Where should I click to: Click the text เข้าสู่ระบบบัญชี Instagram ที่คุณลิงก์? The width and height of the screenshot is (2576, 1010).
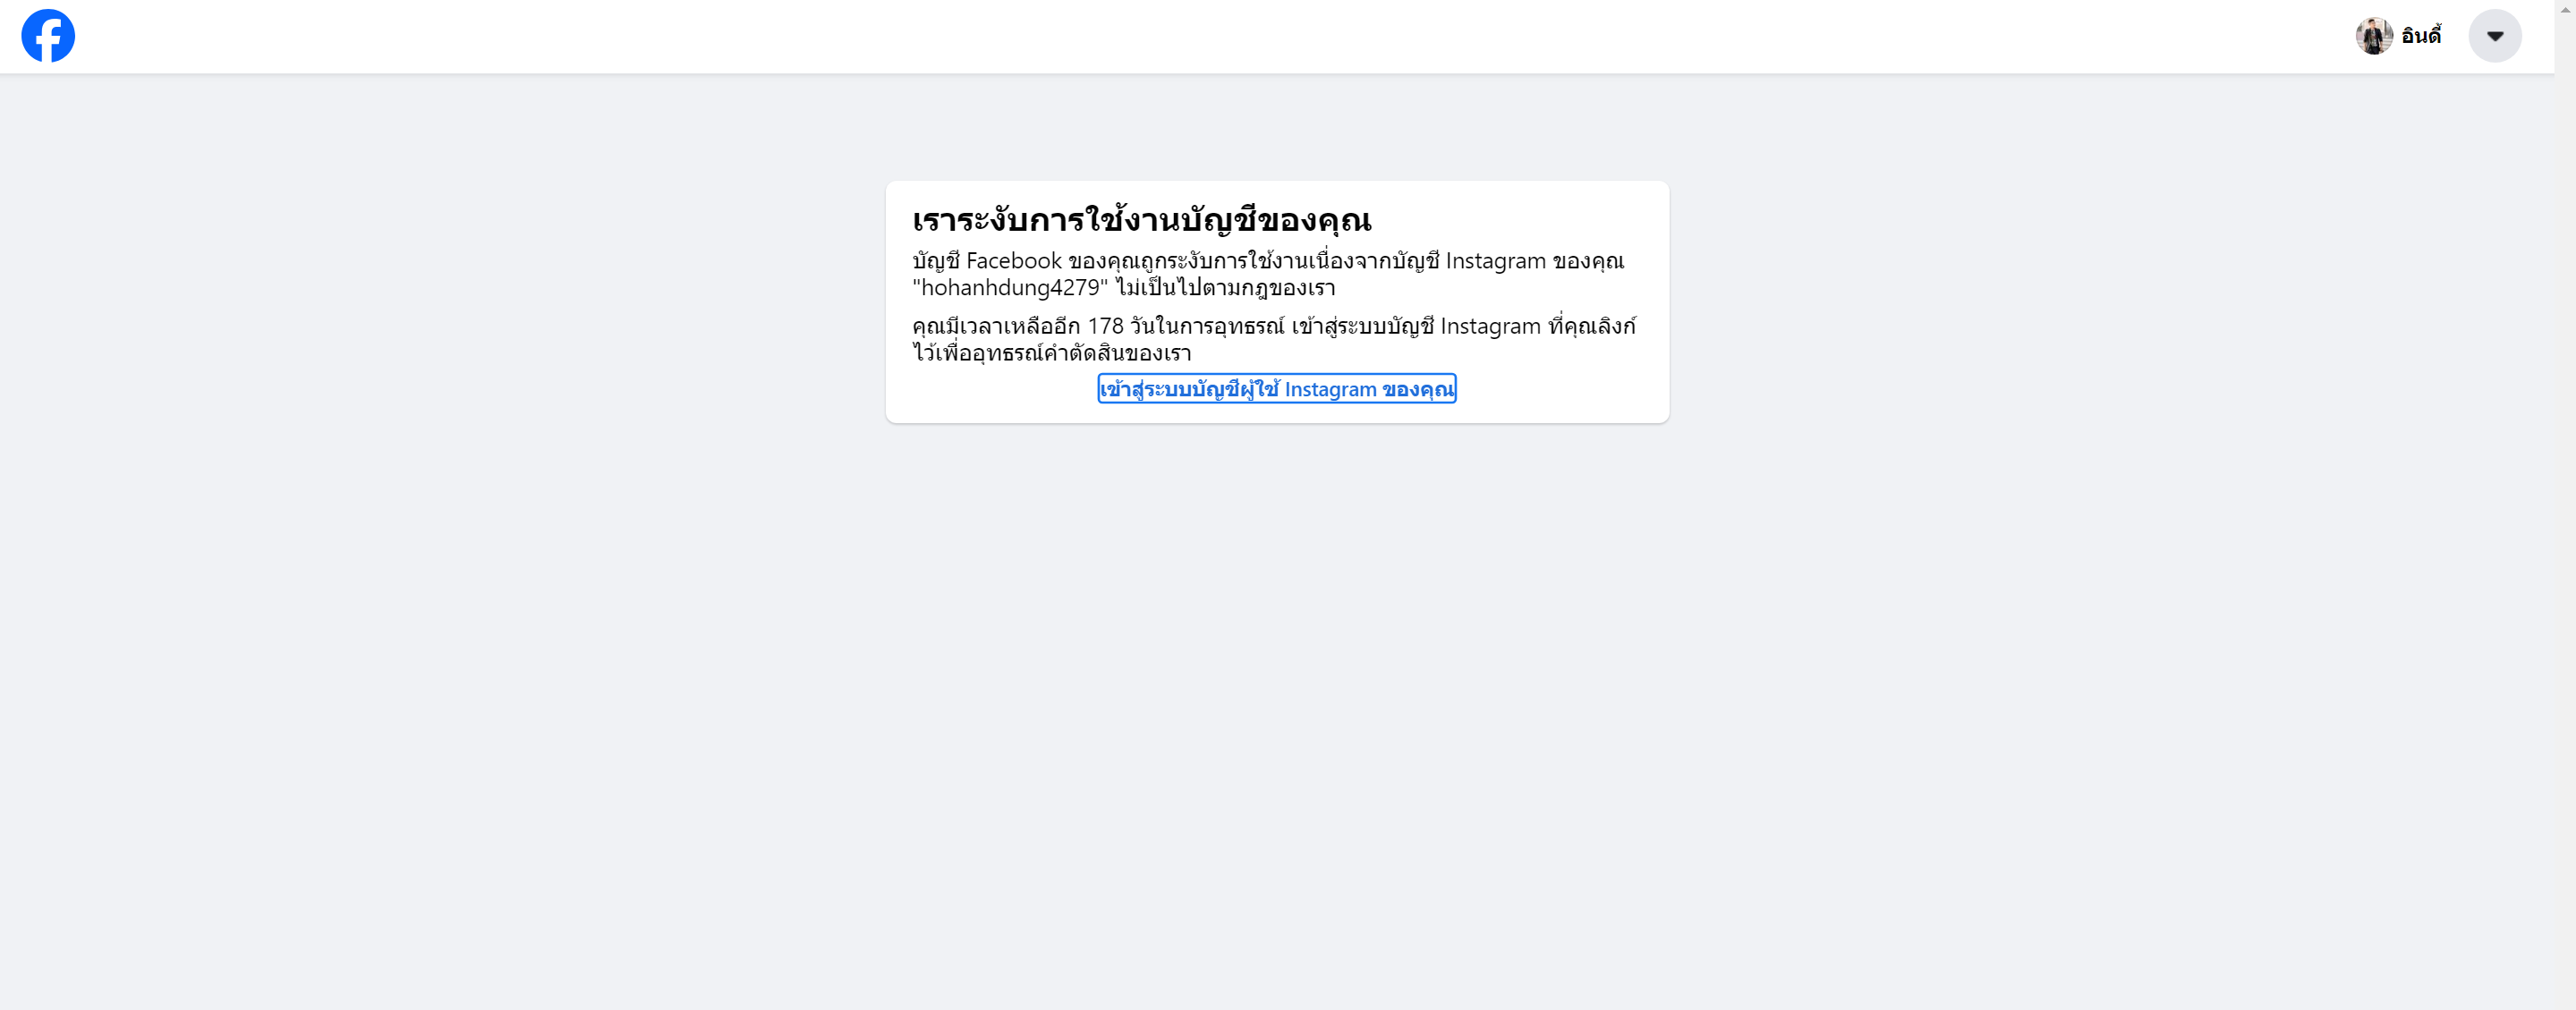1463,326
